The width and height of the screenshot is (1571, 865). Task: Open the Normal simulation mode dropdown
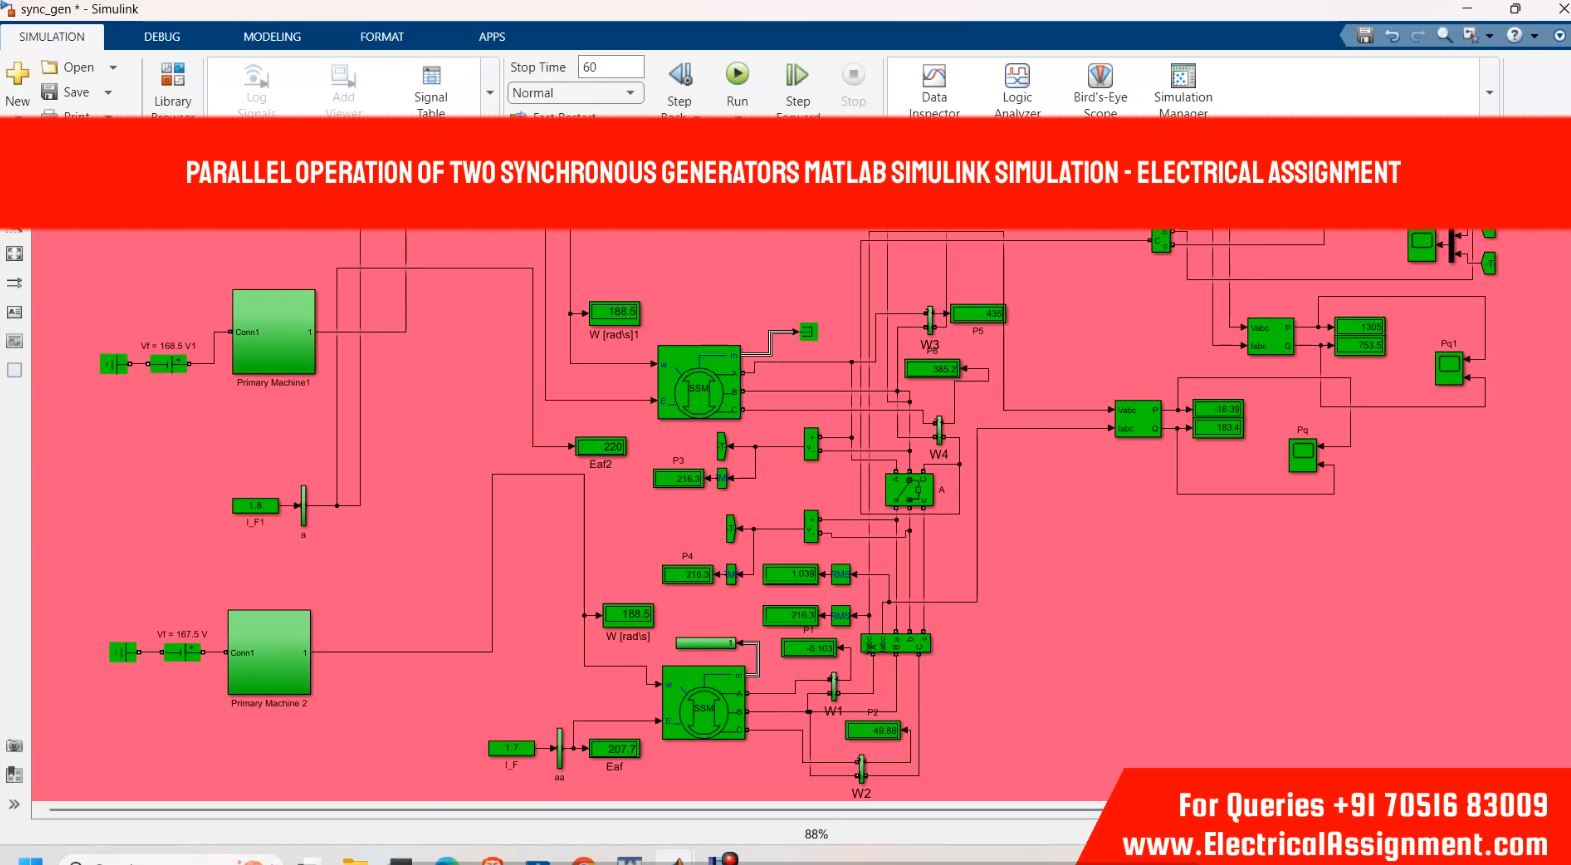pyautogui.click(x=575, y=93)
